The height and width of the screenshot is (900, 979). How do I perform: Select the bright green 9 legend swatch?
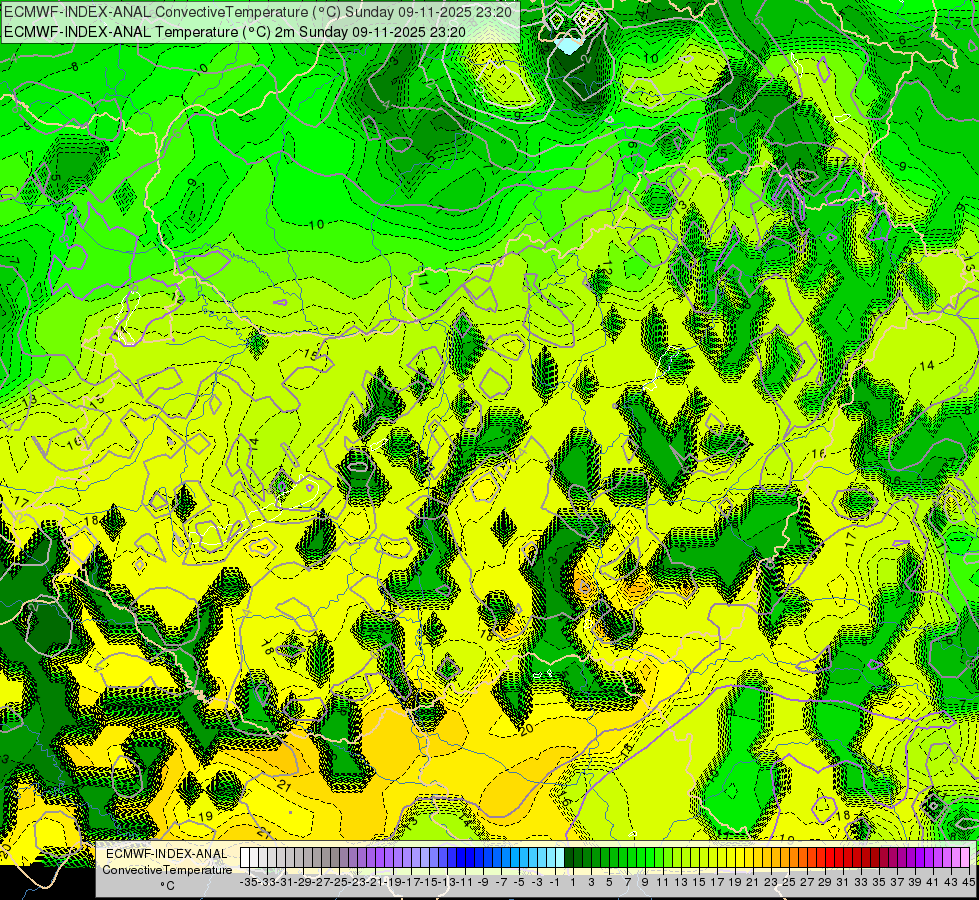tap(641, 857)
